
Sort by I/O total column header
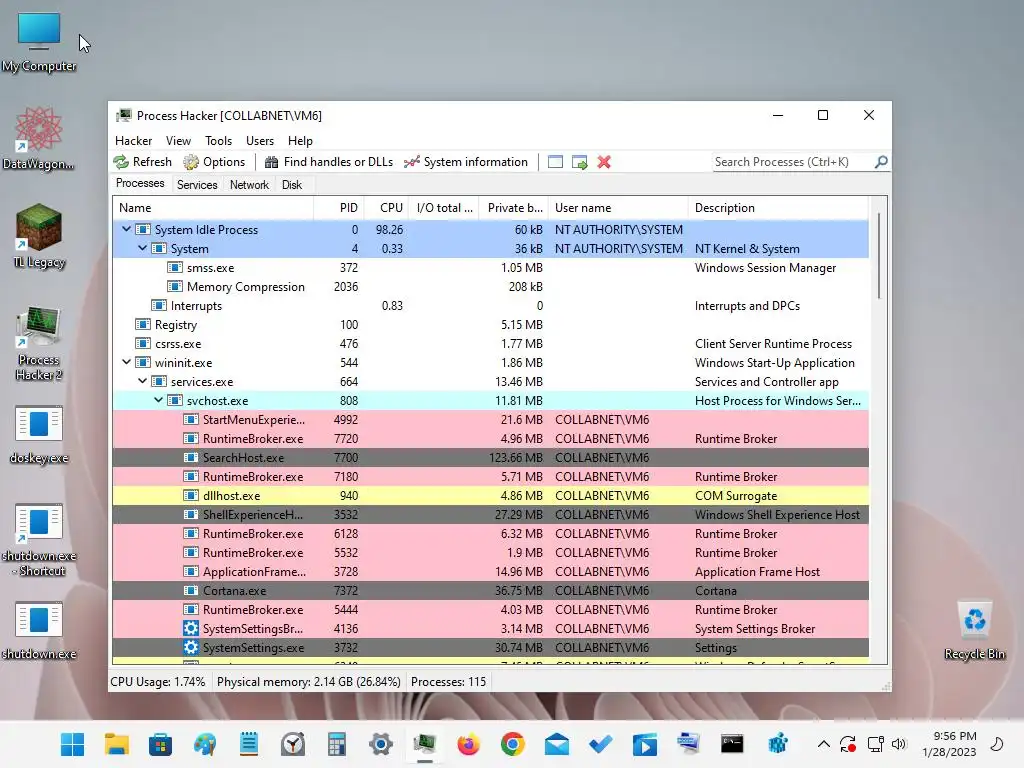coord(443,208)
